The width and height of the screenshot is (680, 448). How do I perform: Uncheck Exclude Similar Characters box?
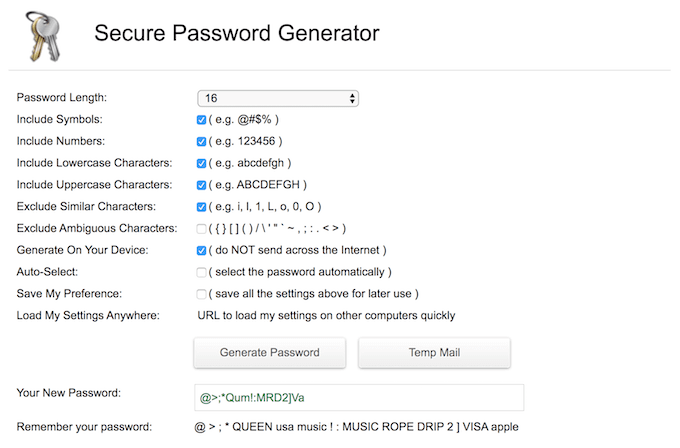[202, 207]
